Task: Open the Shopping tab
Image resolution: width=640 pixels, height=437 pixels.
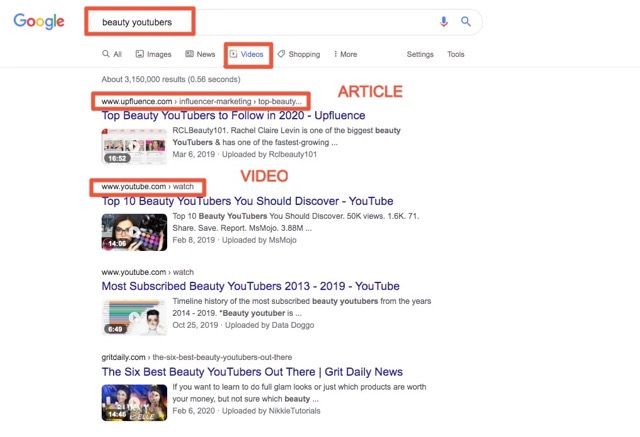Action: click(299, 54)
